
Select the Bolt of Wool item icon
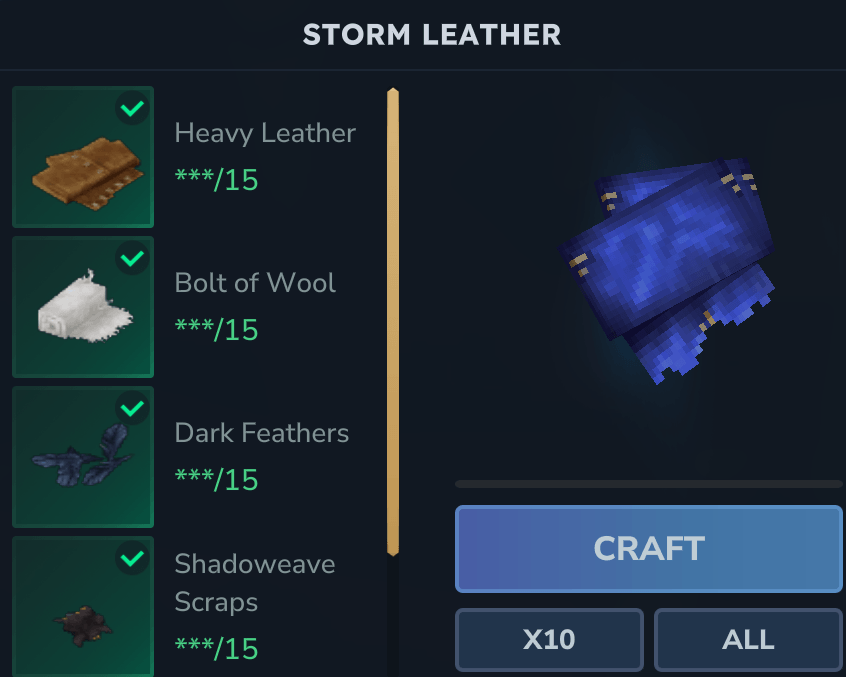click(x=83, y=307)
